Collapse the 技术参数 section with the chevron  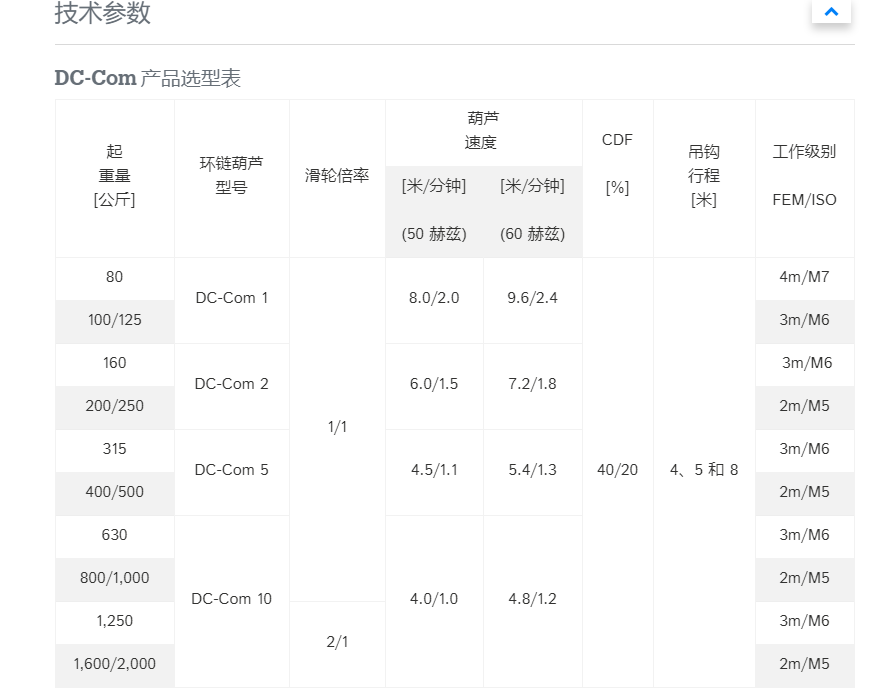coord(831,12)
